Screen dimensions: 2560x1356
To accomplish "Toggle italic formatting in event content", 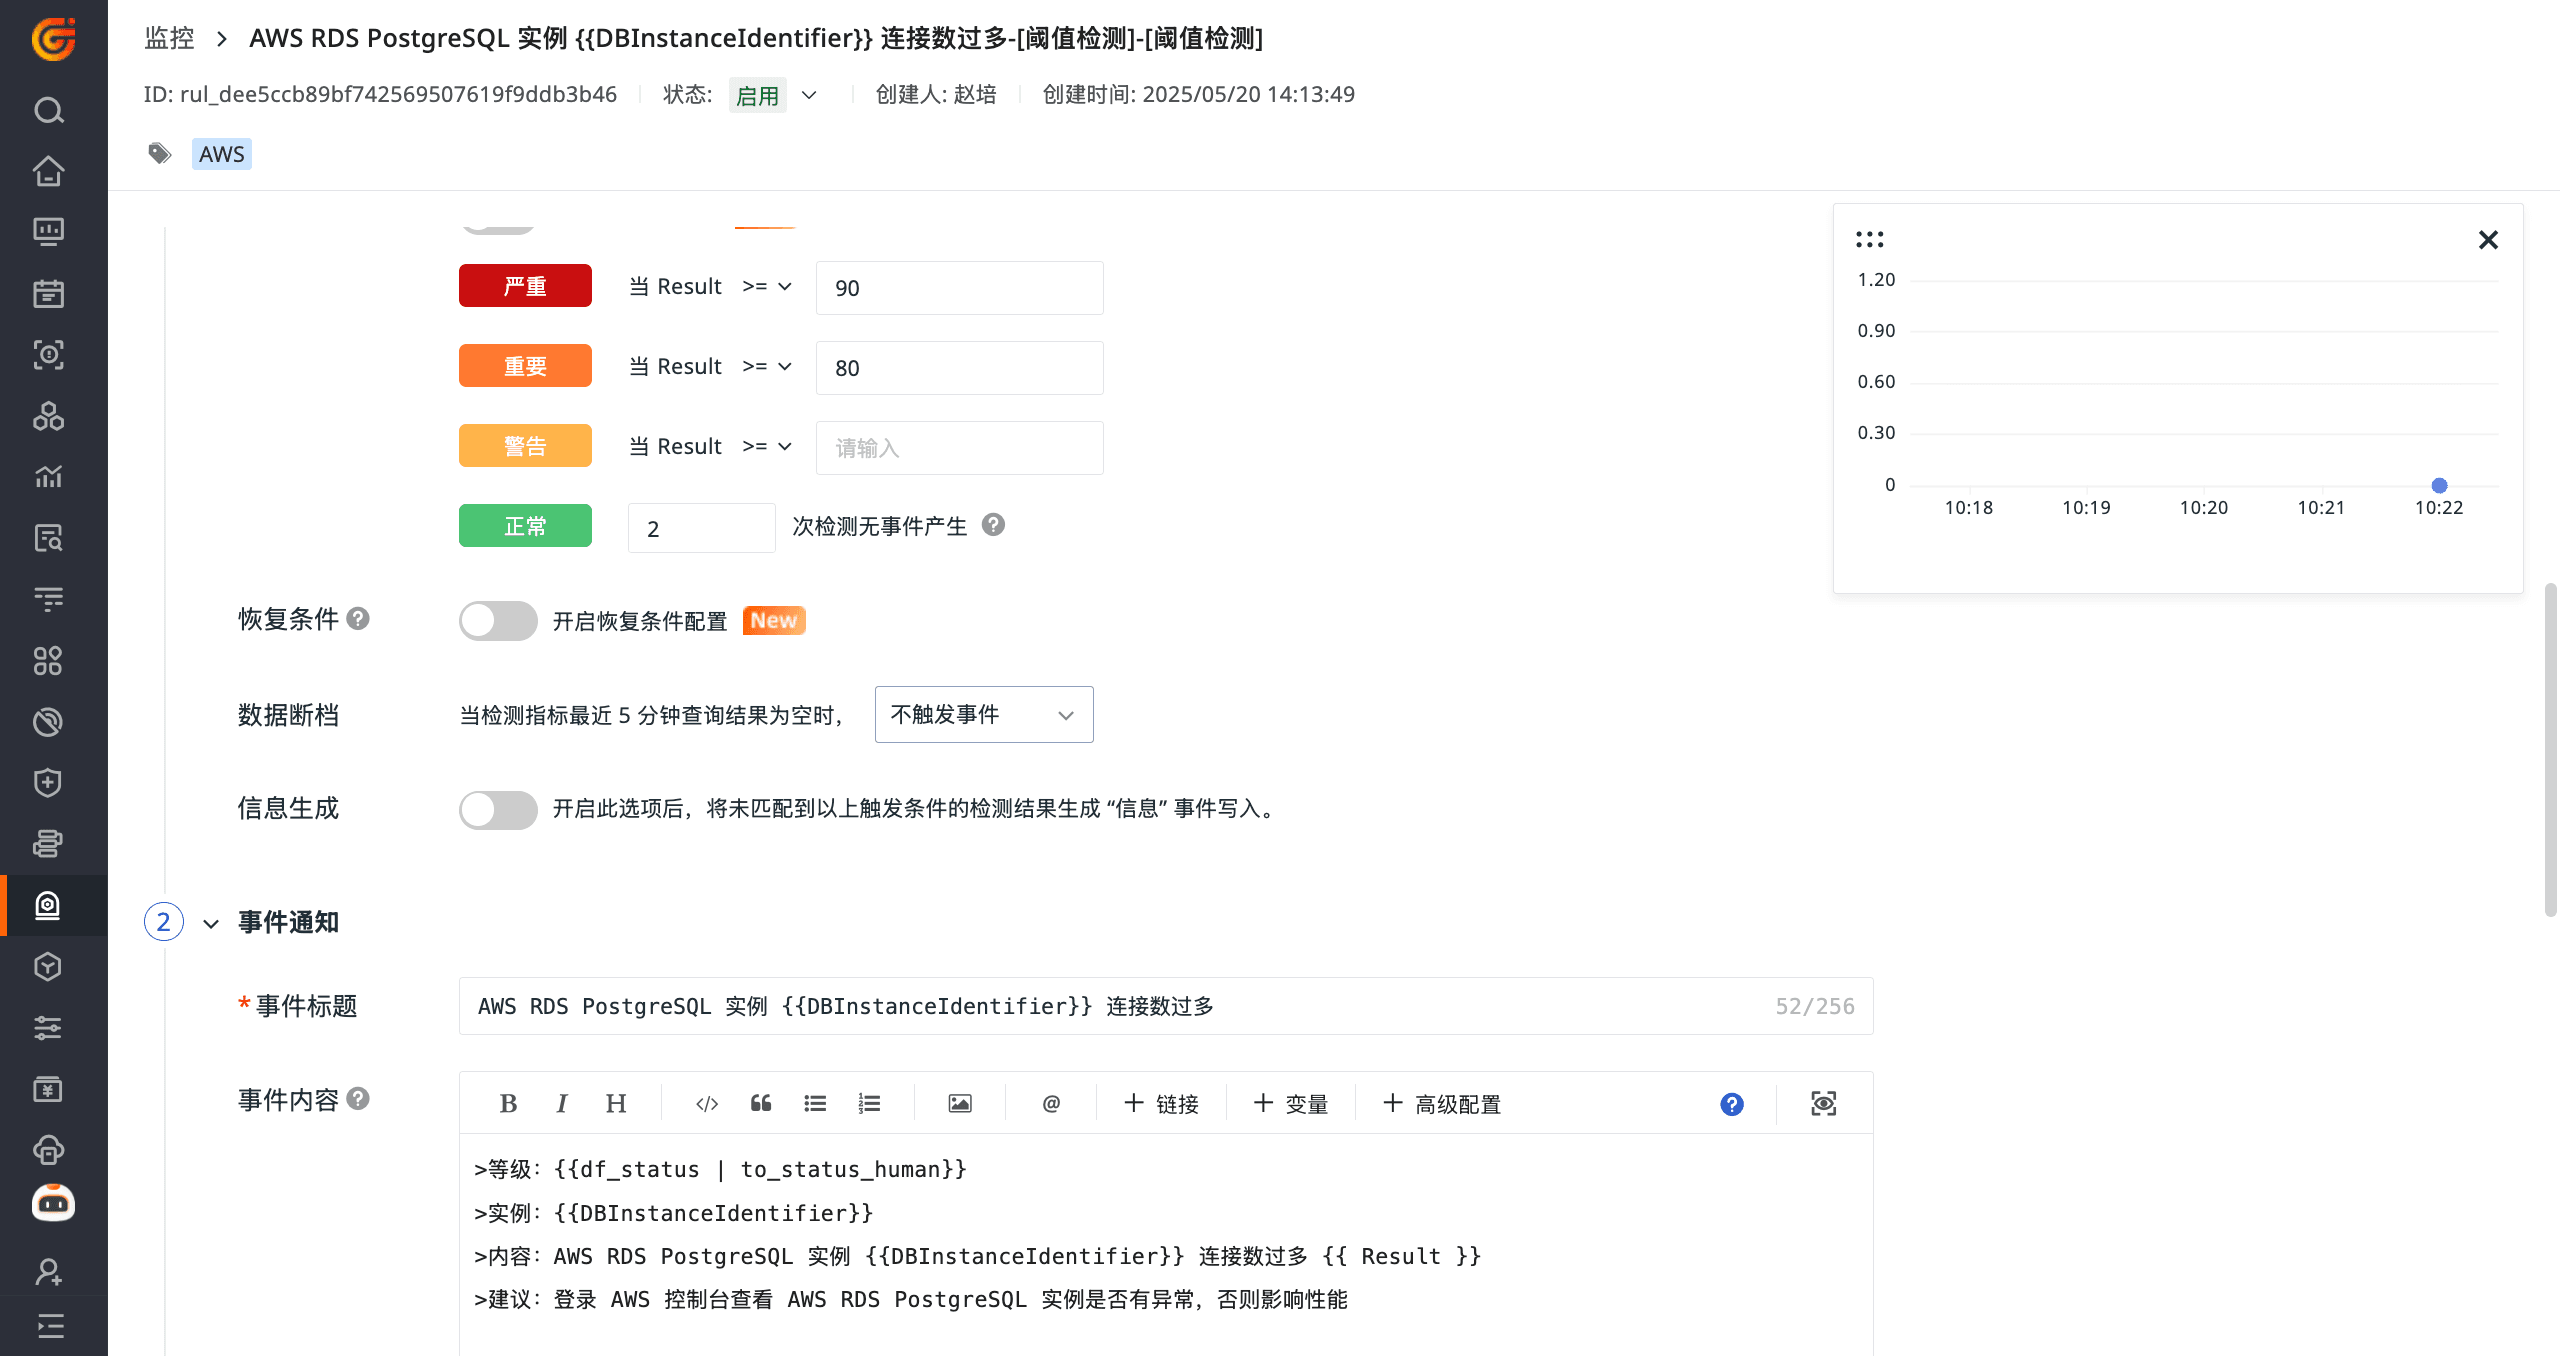I will point(562,1104).
